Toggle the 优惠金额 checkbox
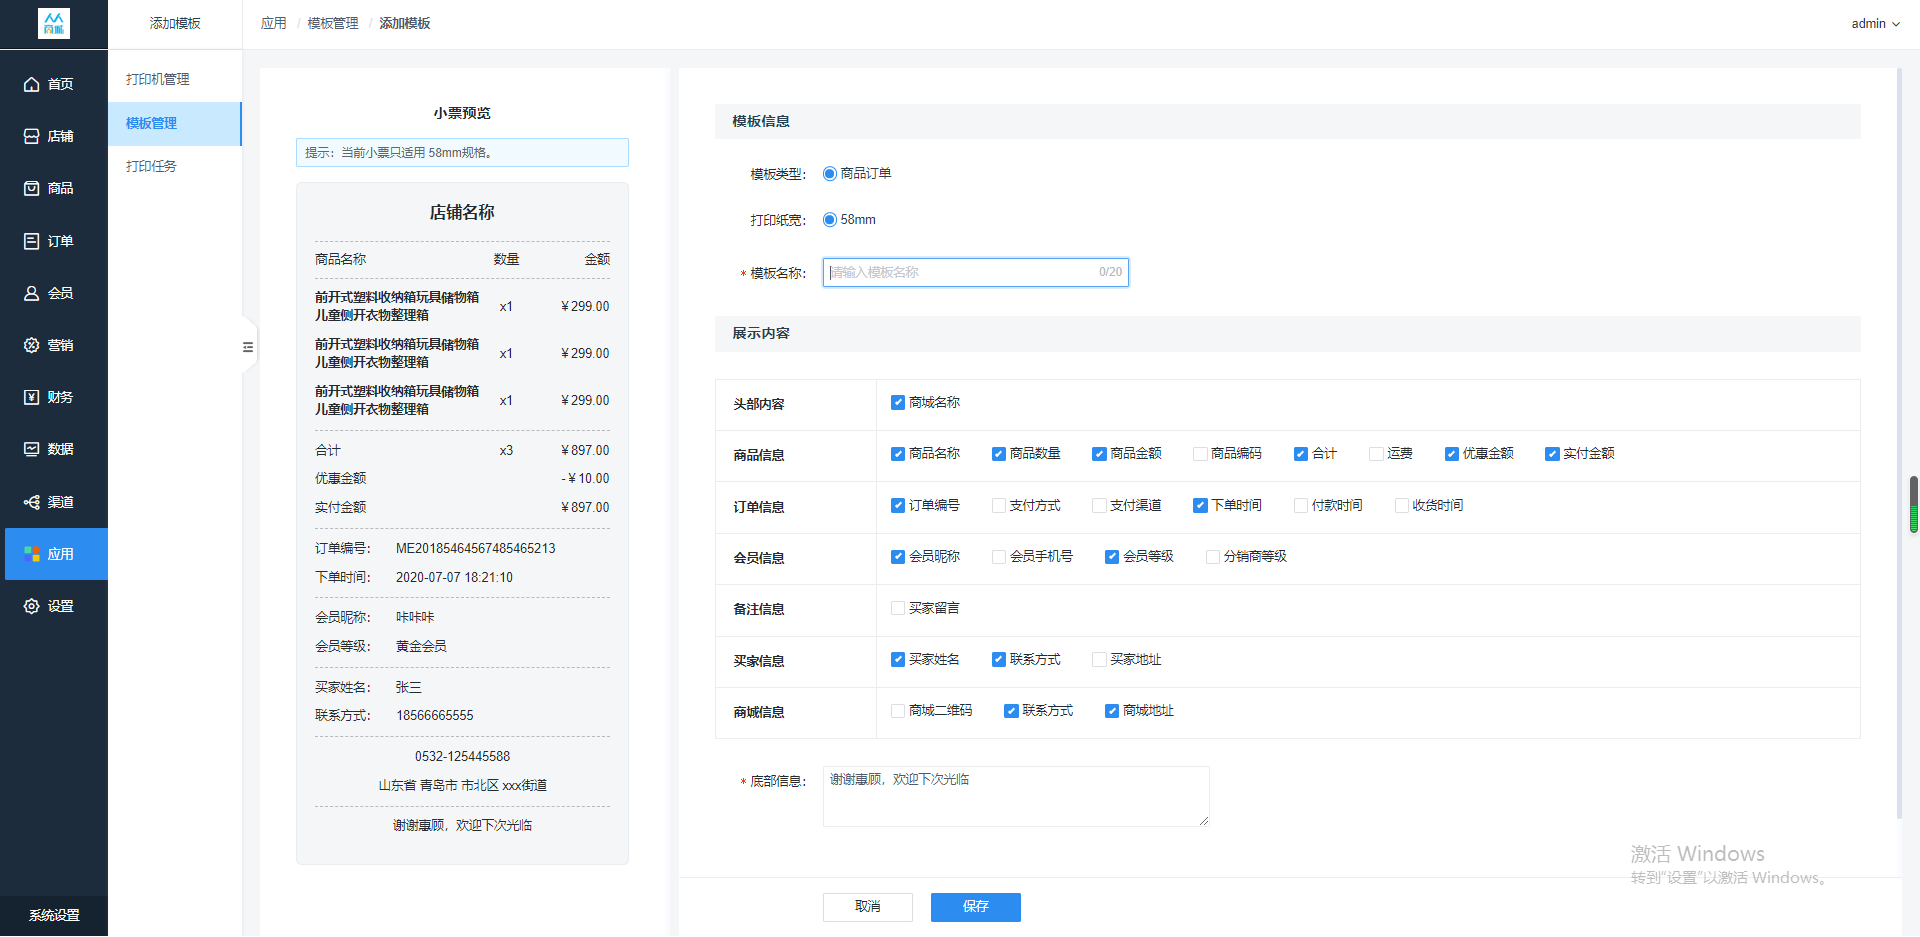The height and width of the screenshot is (937, 1920). (x=1452, y=454)
